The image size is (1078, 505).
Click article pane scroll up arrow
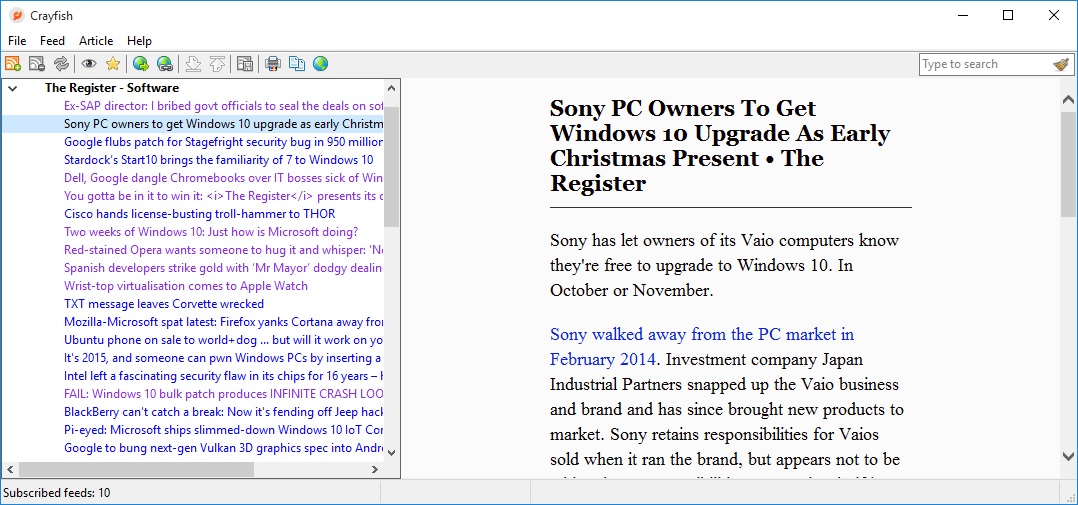coord(1068,100)
